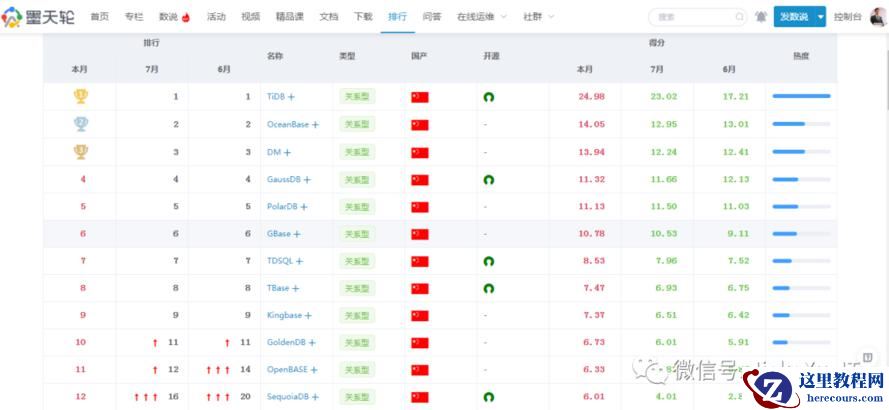The image size is (889, 410).
Task: Click the open-source icon in GaussDB row
Action: point(488,180)
